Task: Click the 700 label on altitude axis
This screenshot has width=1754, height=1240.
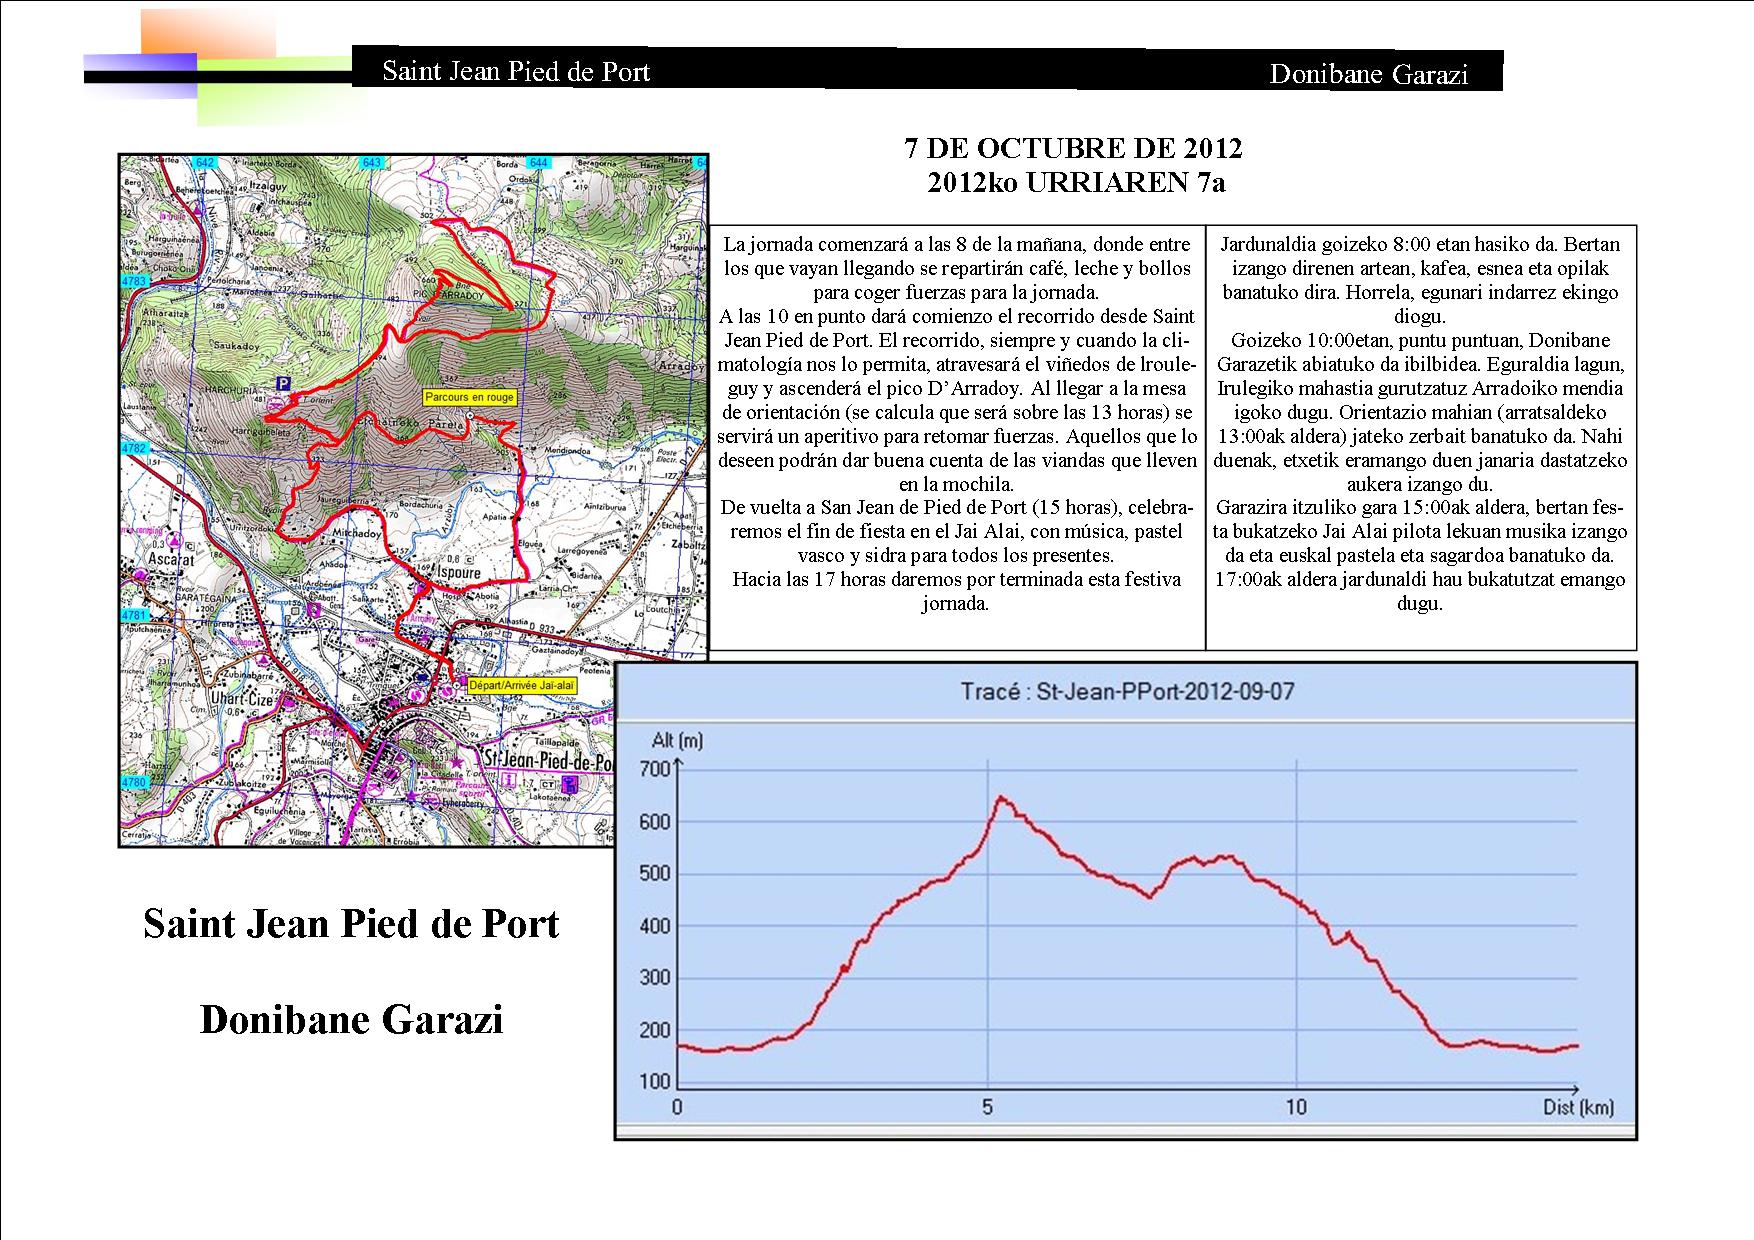Action: pyautogui.click(x=654, y=769)
